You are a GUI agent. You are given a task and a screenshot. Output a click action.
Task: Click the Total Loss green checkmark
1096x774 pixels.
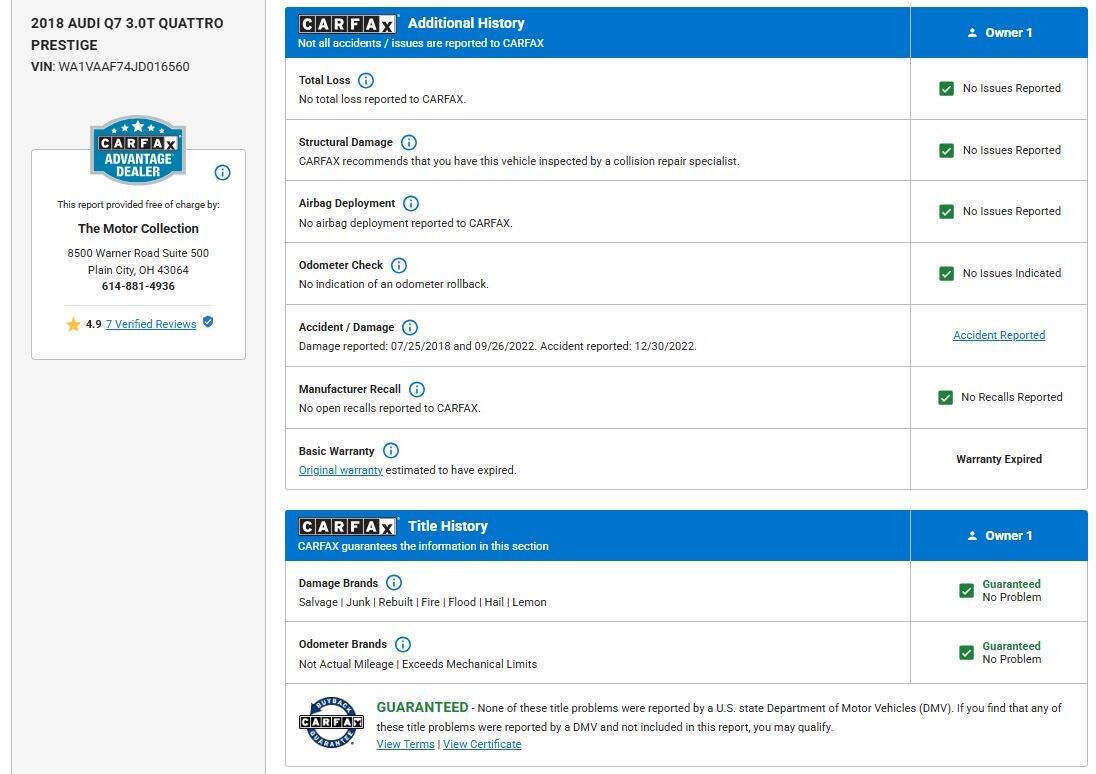point(946,89)
